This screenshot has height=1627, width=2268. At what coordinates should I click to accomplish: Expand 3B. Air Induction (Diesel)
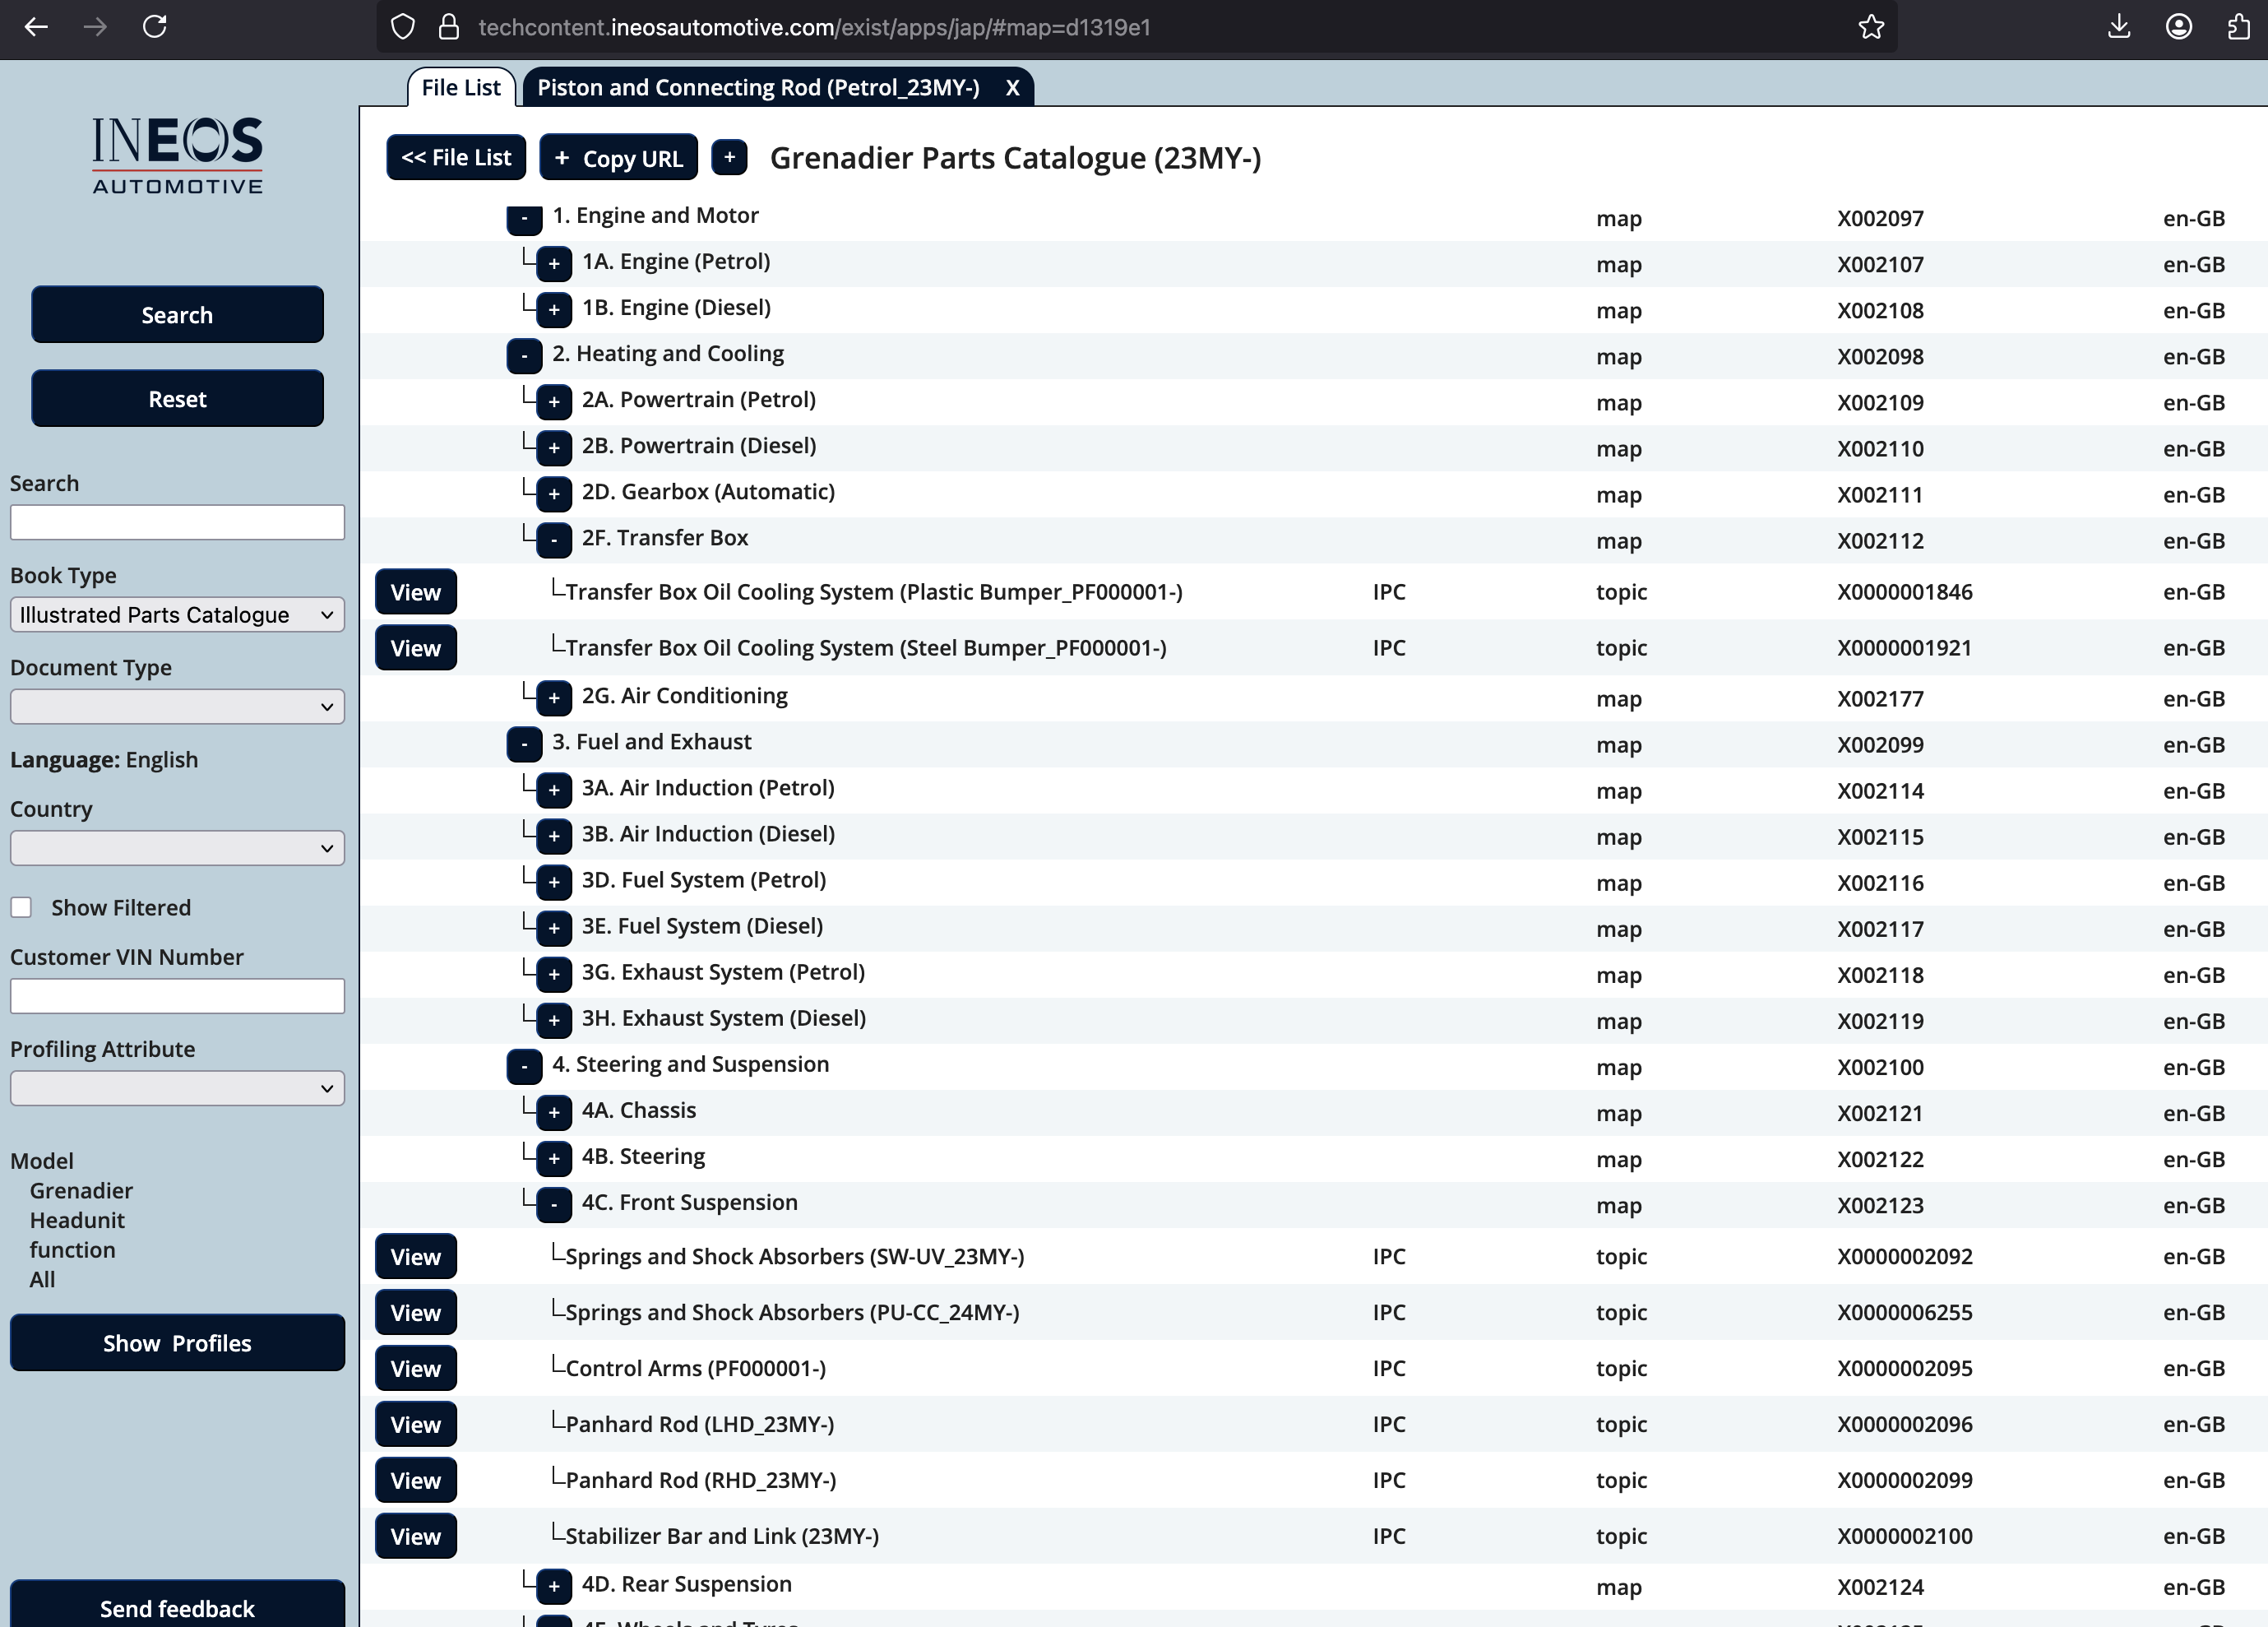pos(554,836)
